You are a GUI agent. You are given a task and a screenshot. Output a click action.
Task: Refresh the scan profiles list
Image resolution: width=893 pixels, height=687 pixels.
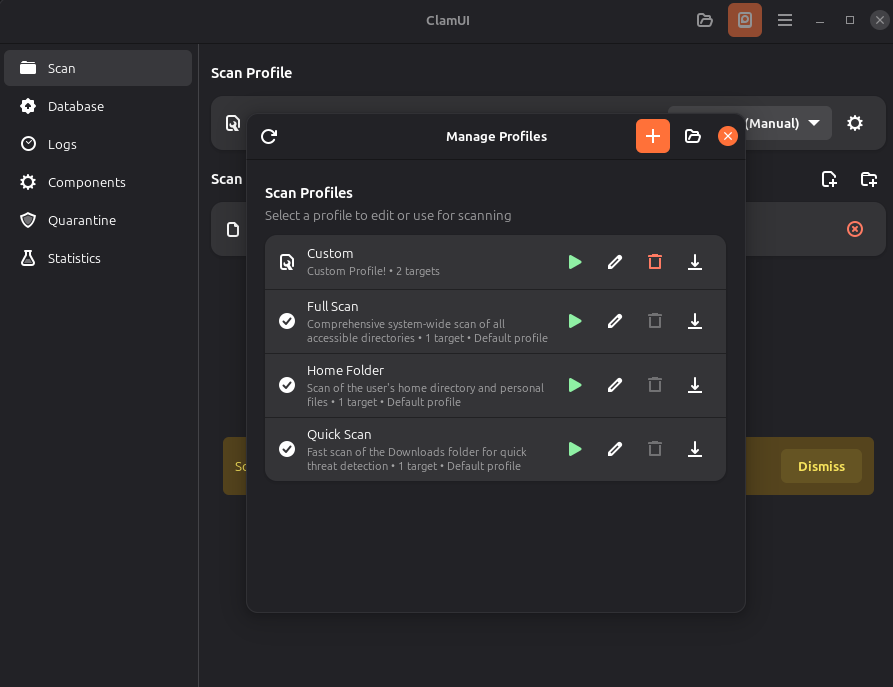[x=268, y=136]
